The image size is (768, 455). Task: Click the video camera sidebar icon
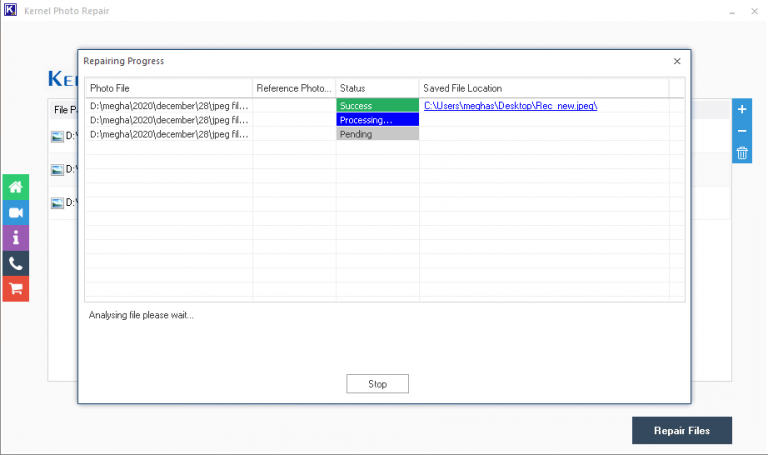point(15,212)
